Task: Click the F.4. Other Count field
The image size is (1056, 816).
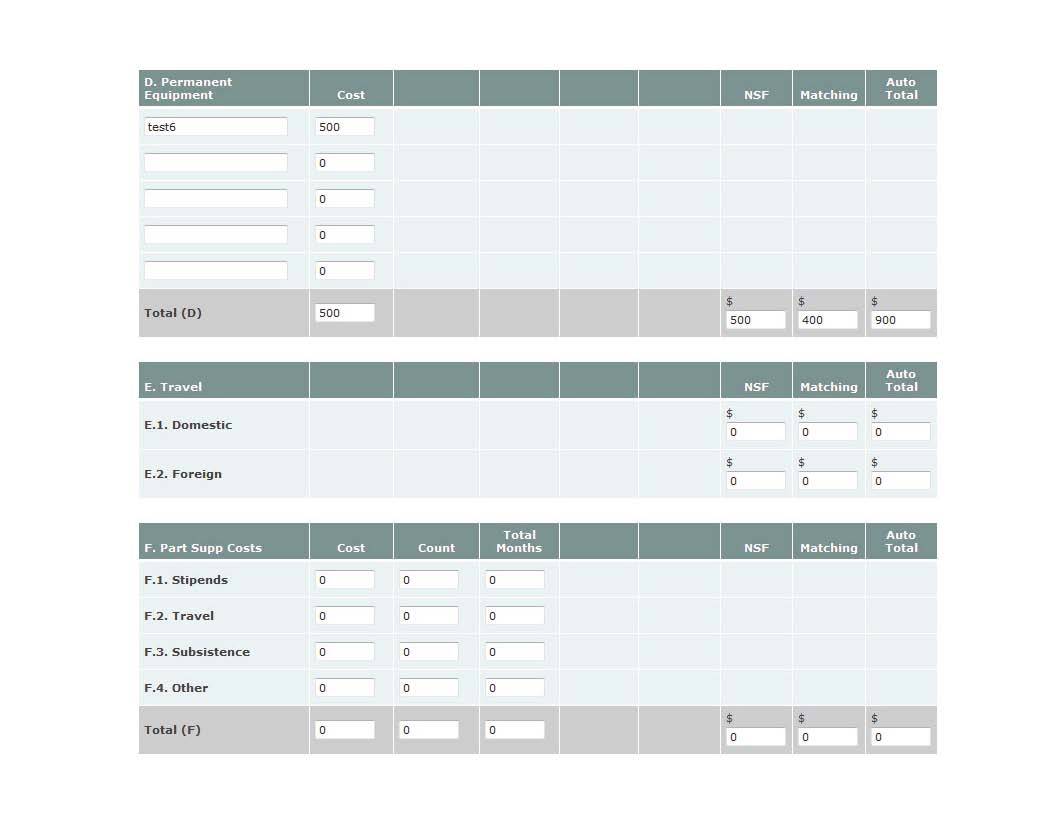Action: 428,687
